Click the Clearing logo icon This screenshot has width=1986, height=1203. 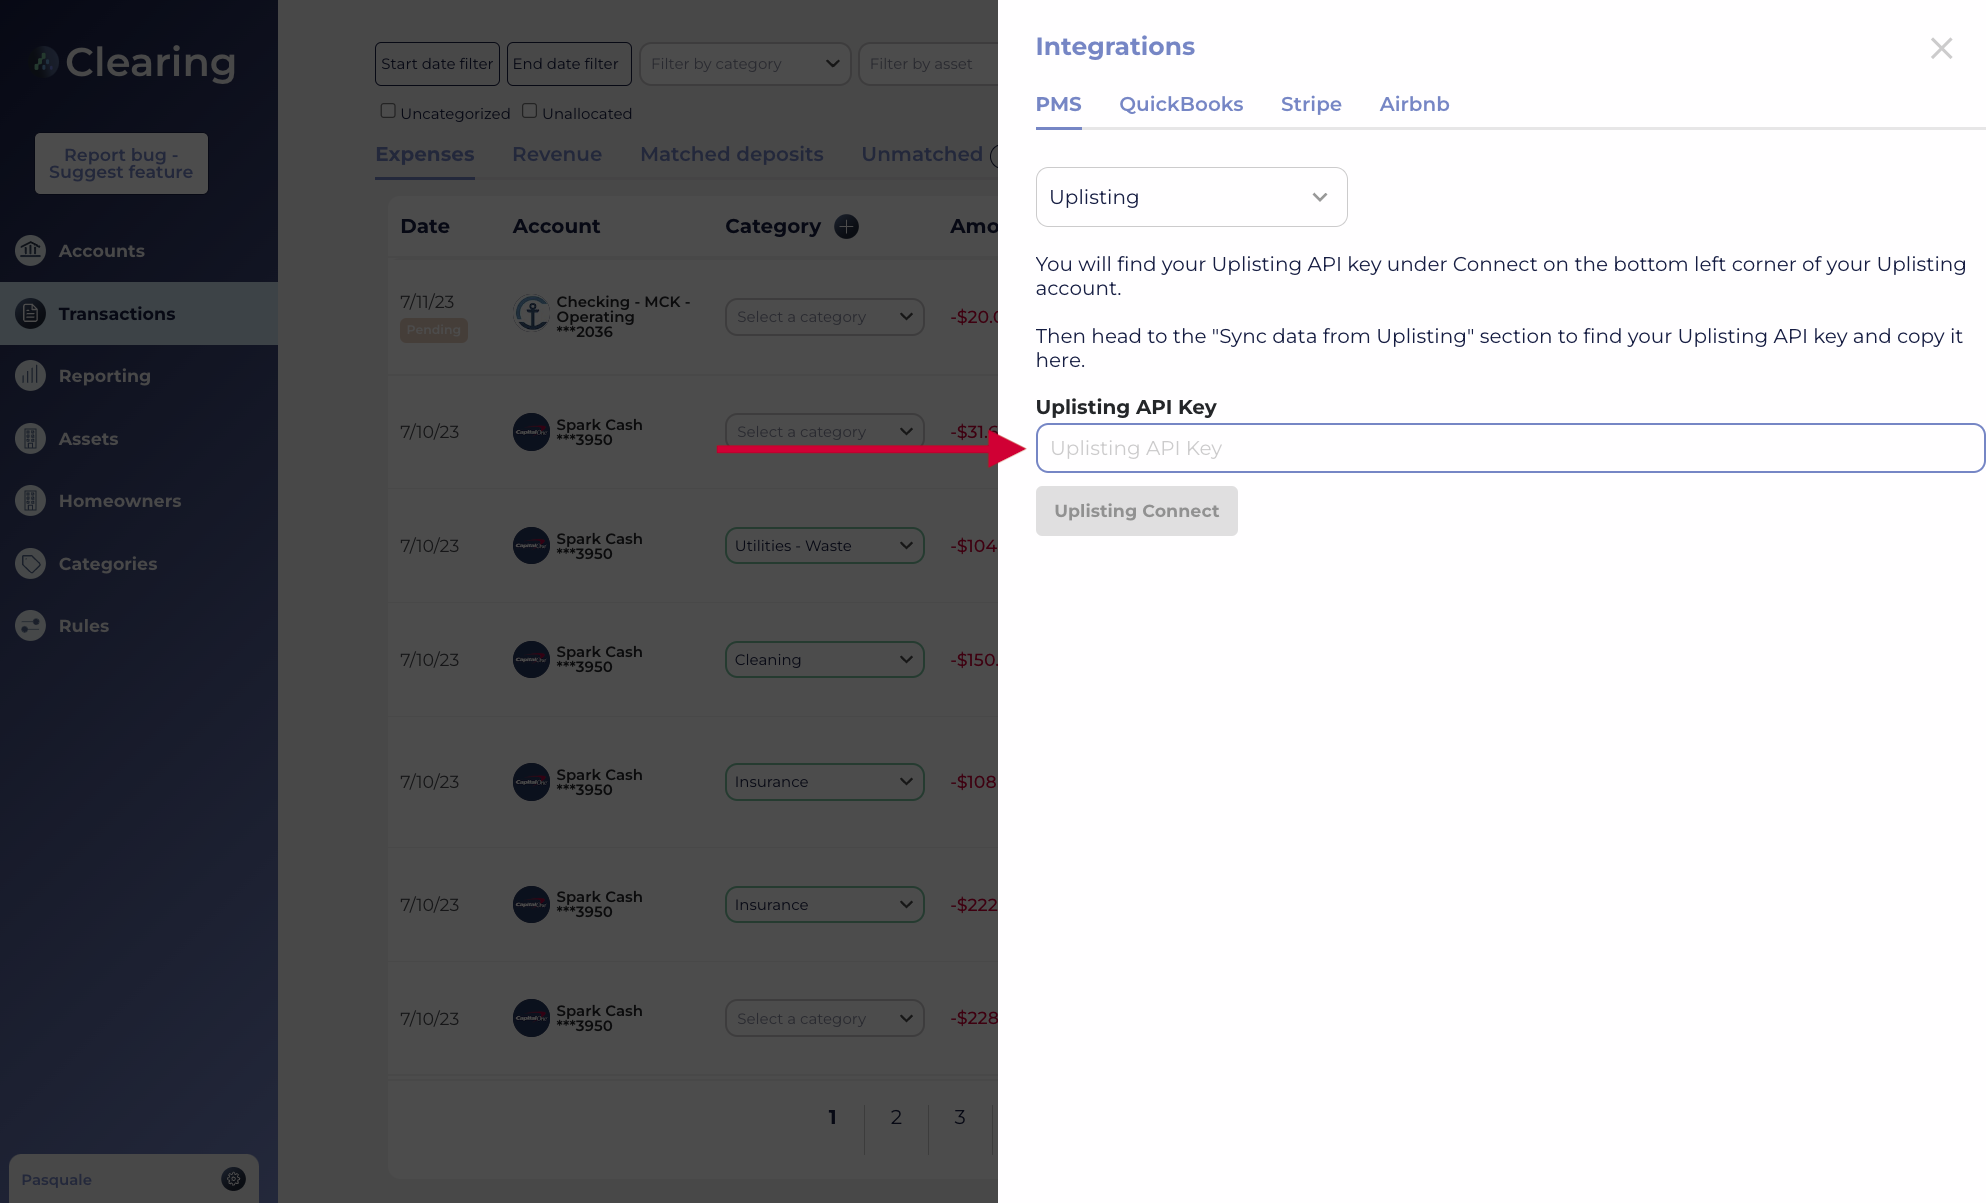(x=44, y=62)
